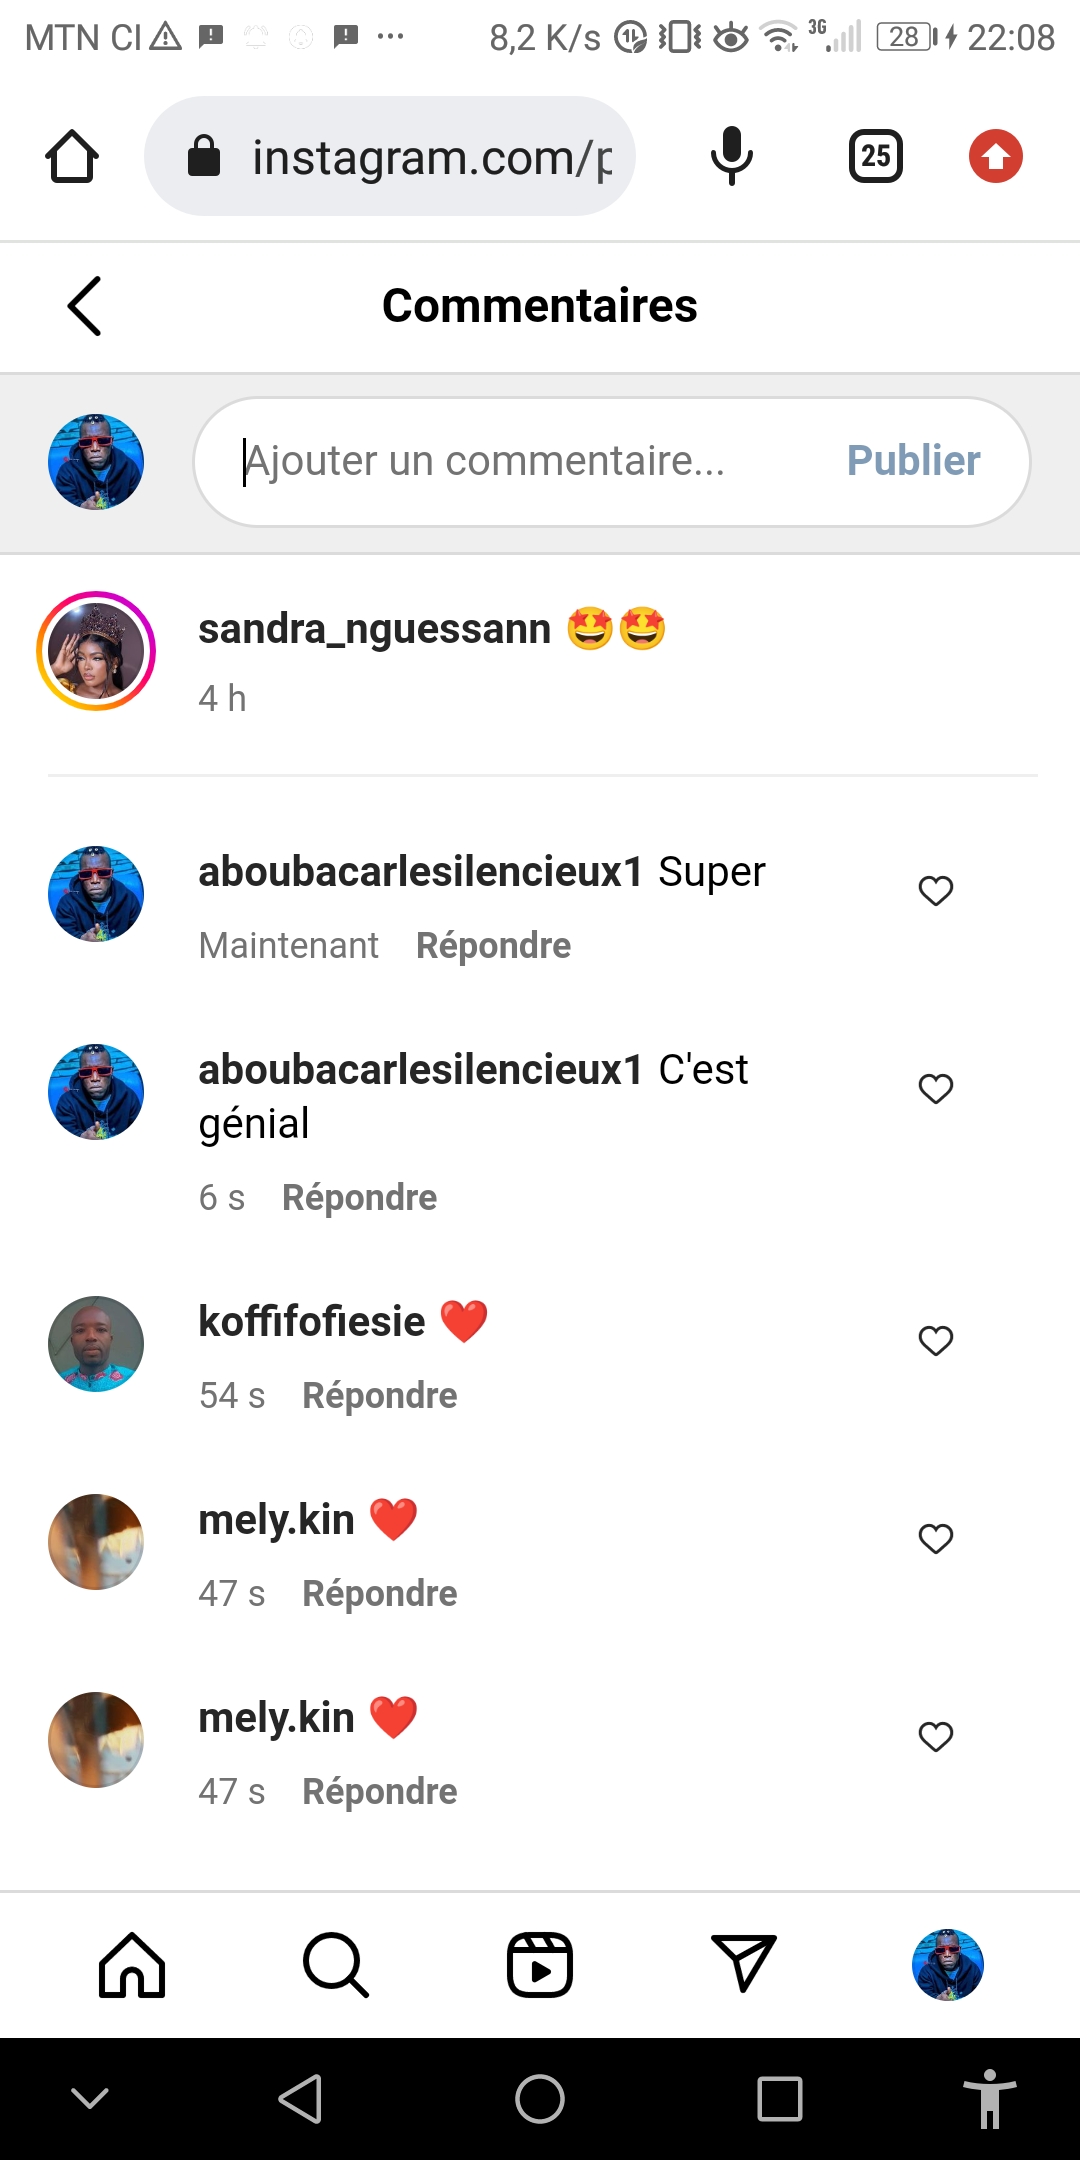Go back using the Commentaires back arrow
The image size is (1080, 2160).
click(85, 306)
